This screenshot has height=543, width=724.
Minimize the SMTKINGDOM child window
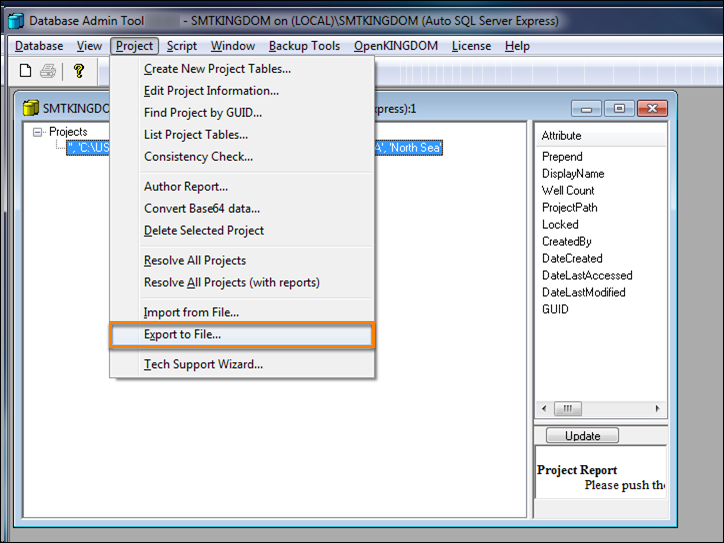[586, 109]
